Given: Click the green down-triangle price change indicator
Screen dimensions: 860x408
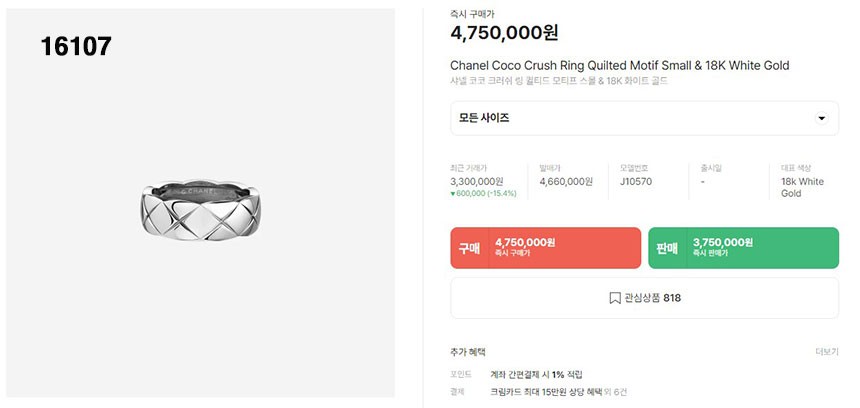Looking at the screenshot, I should [454, 193].
